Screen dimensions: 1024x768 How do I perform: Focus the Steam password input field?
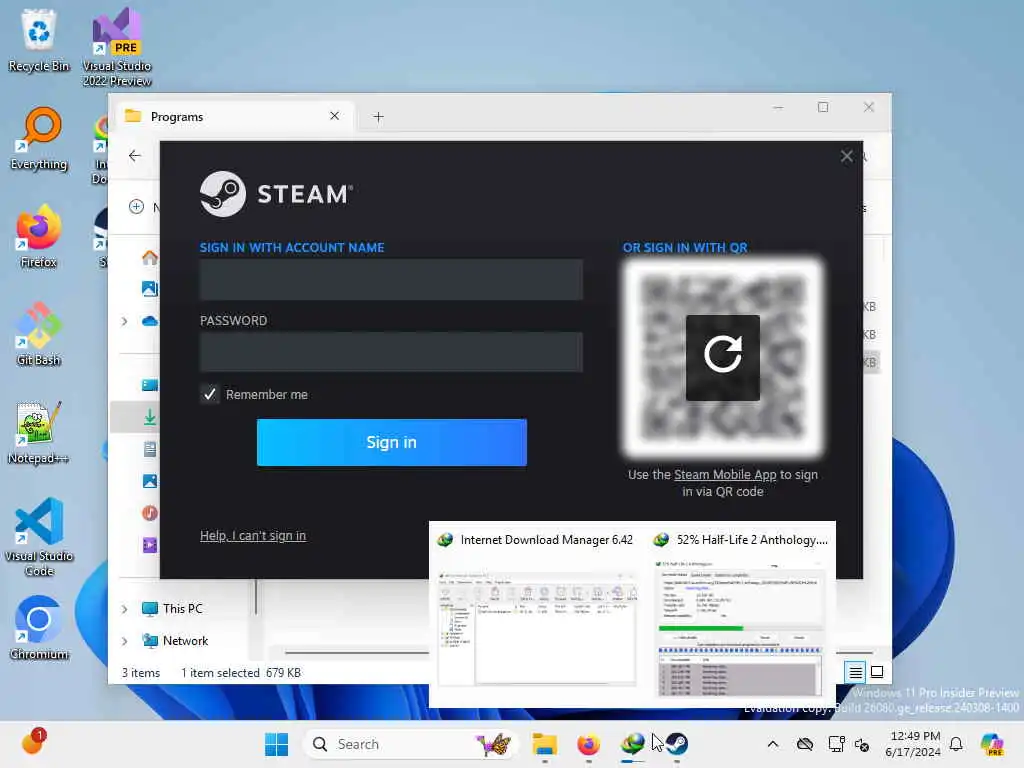click(391, 352)
